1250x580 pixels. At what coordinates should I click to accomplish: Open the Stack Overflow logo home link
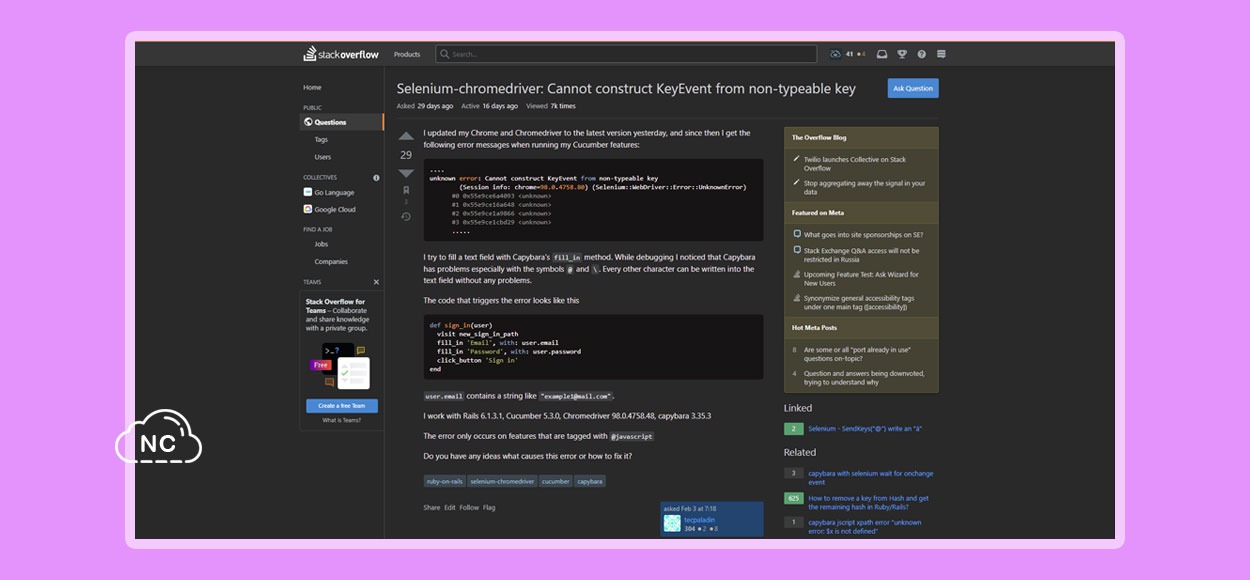341,54
